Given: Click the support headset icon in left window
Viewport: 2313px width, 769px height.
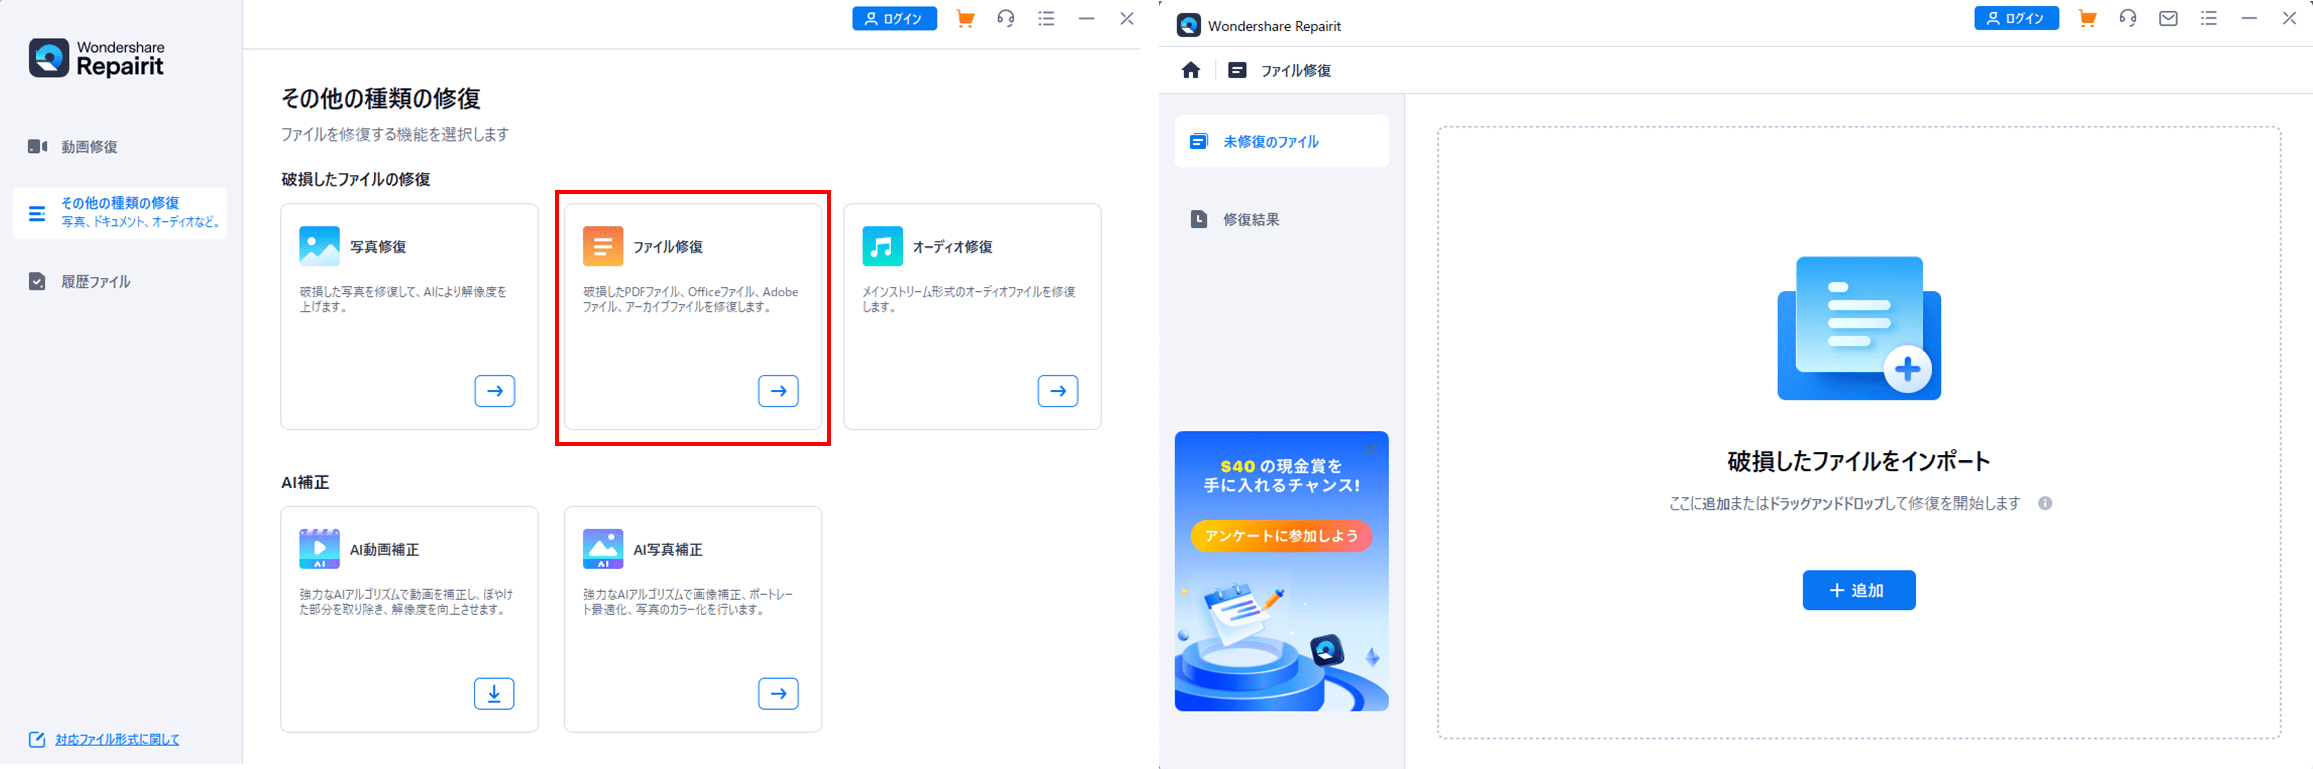Looking at the screenshot, I should tap(1006, 19).
